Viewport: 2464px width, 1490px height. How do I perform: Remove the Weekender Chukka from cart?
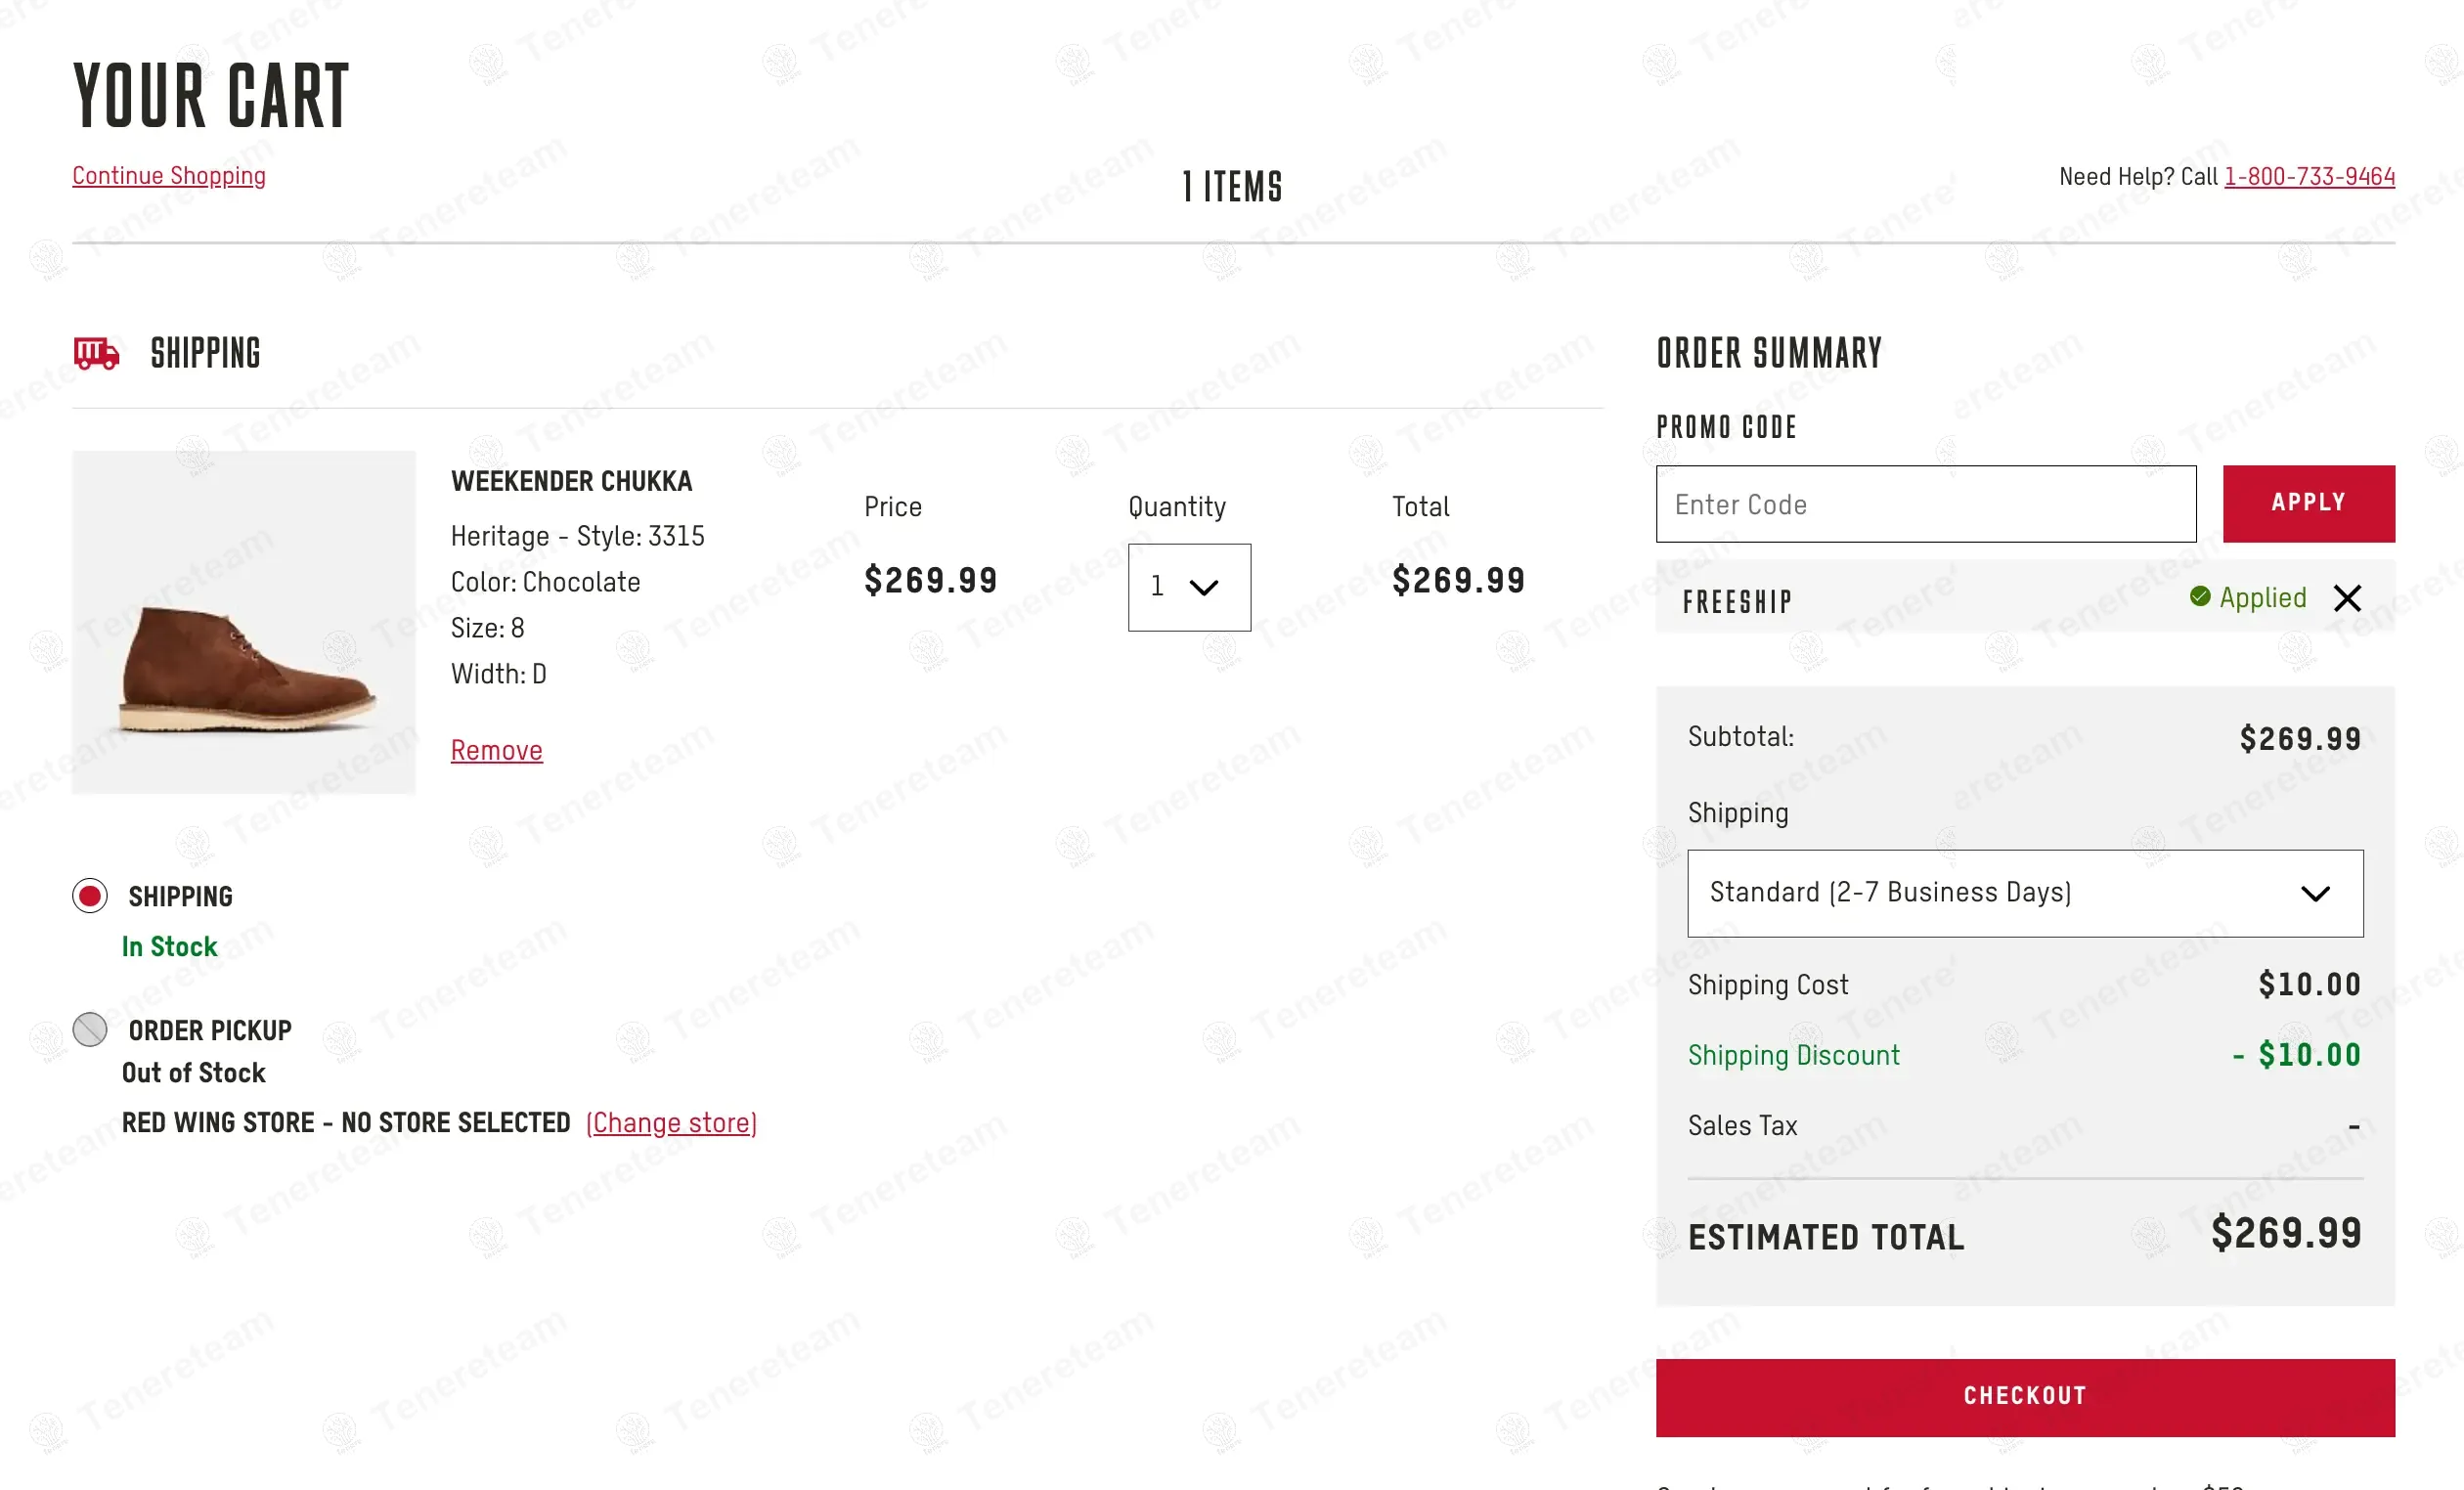tap(496, 750)
